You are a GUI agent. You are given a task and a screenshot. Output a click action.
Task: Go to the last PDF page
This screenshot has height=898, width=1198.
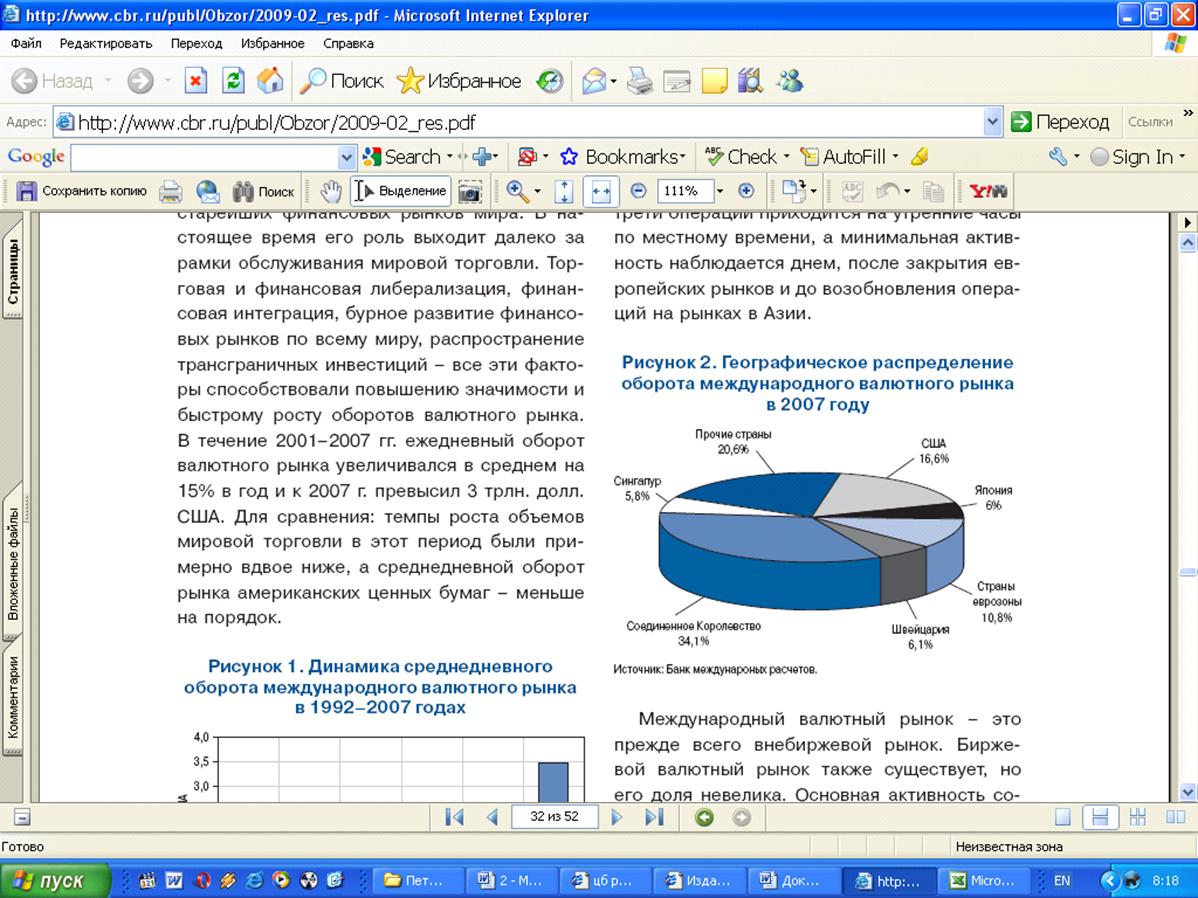[654, 817]
